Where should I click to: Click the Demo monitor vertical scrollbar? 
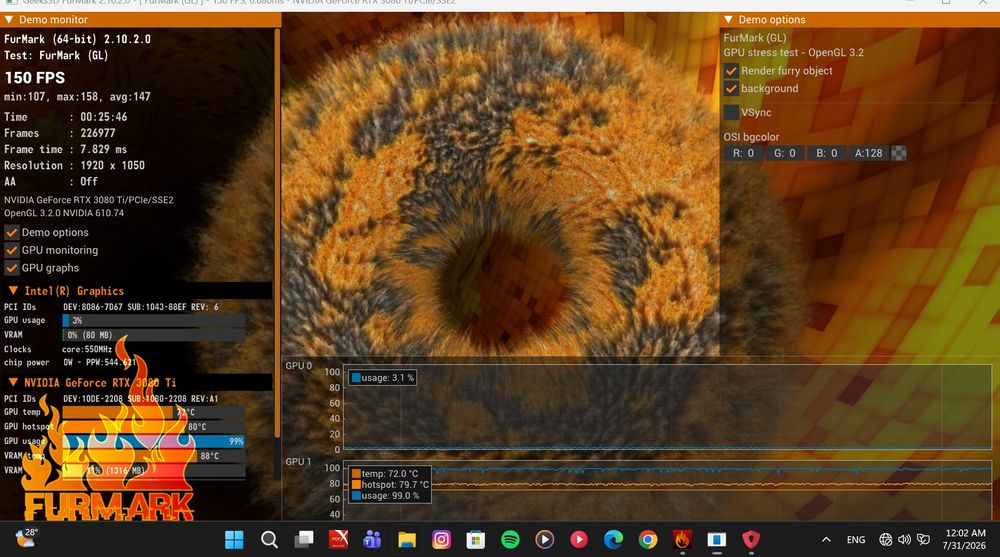(277, 233)
